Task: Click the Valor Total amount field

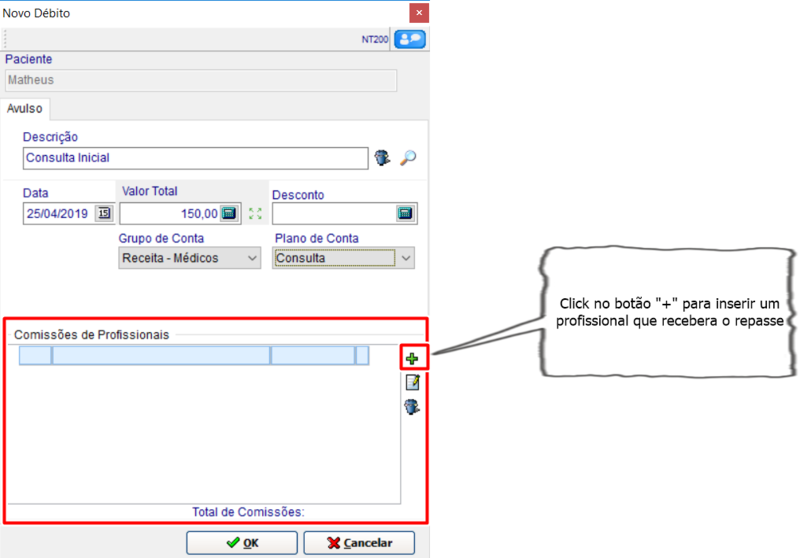Action: point(170,213)
